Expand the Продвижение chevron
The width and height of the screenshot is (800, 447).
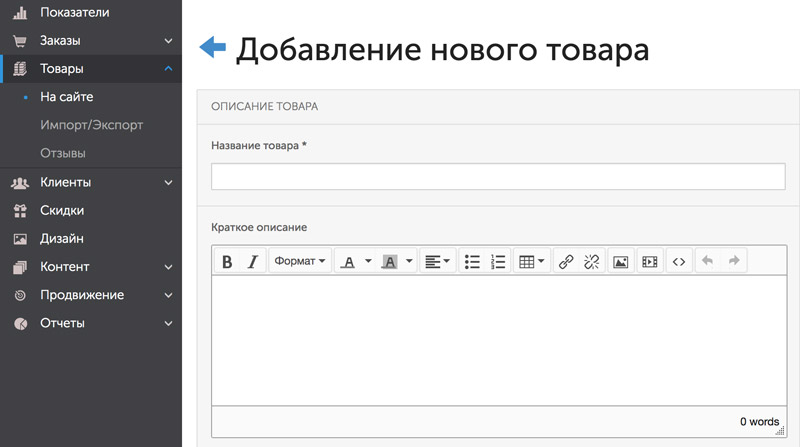coord(168,295)
